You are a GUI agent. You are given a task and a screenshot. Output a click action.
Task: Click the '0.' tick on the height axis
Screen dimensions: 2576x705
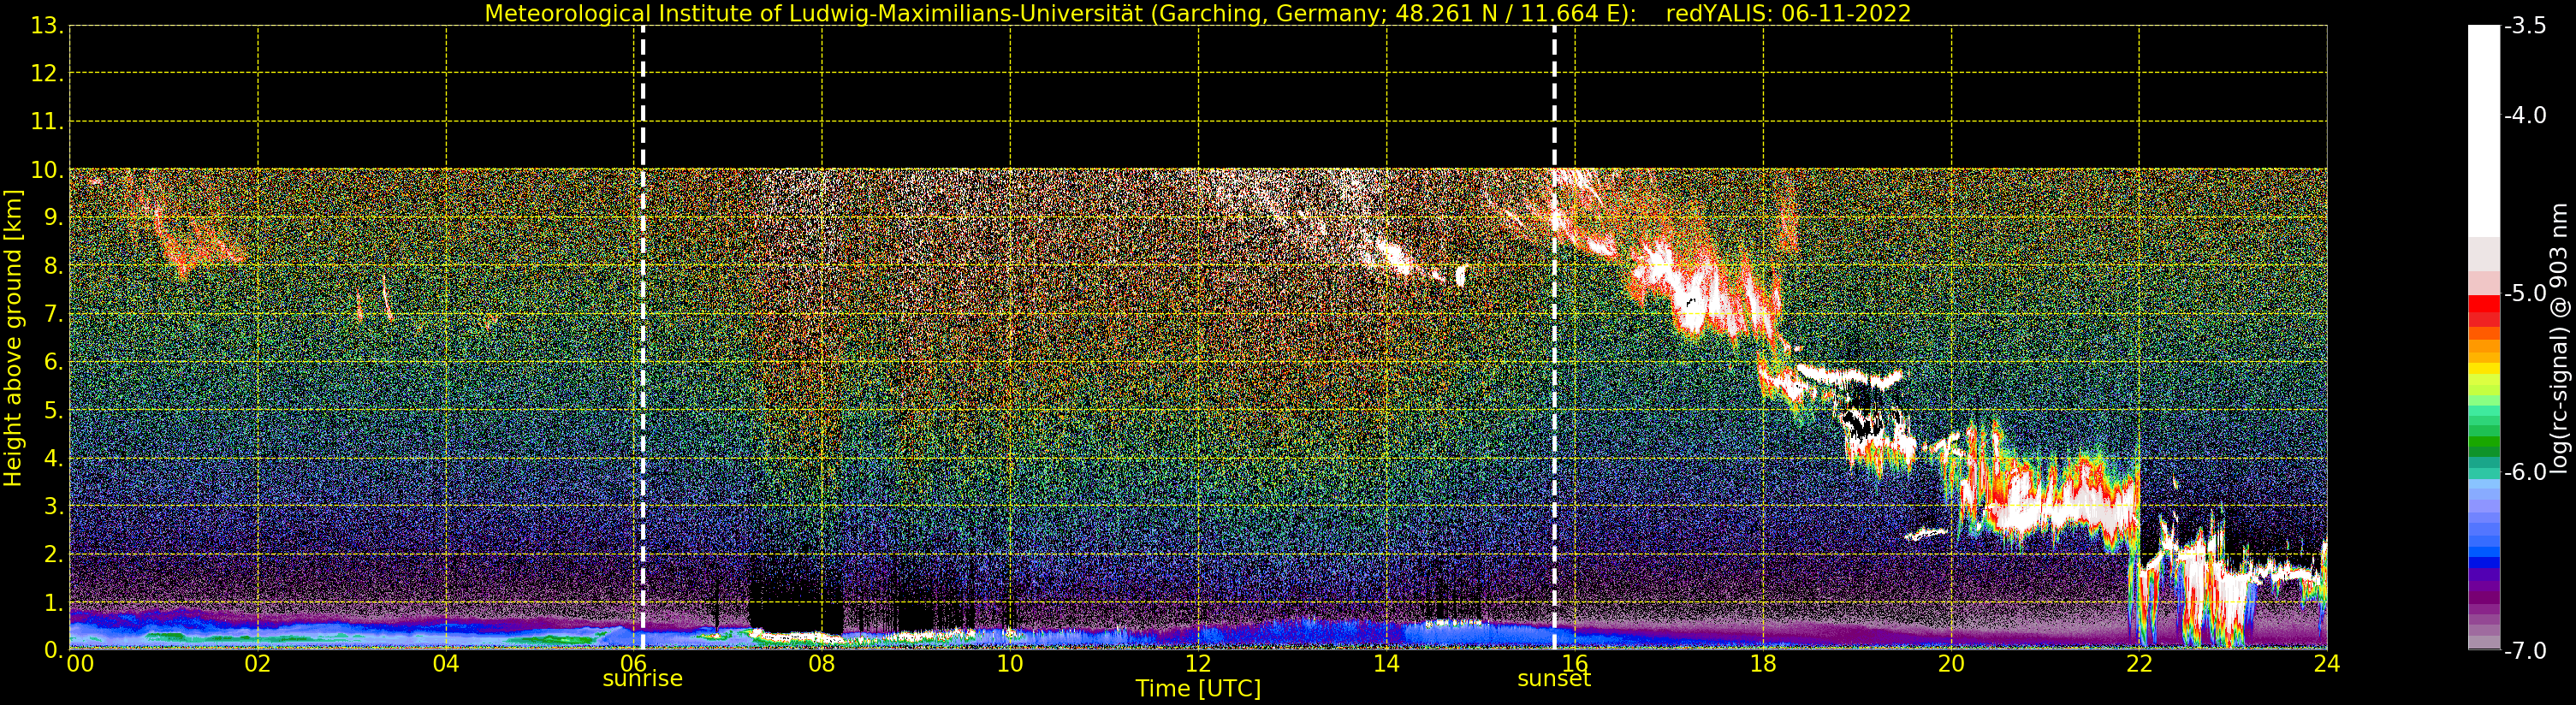coord(53,650)
